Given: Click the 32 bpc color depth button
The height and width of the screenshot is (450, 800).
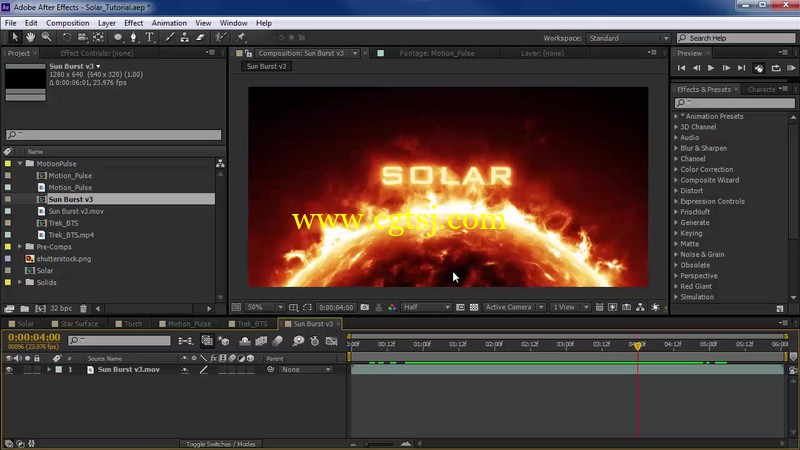Looking at the screenshot, I should (x=61, y=308).
